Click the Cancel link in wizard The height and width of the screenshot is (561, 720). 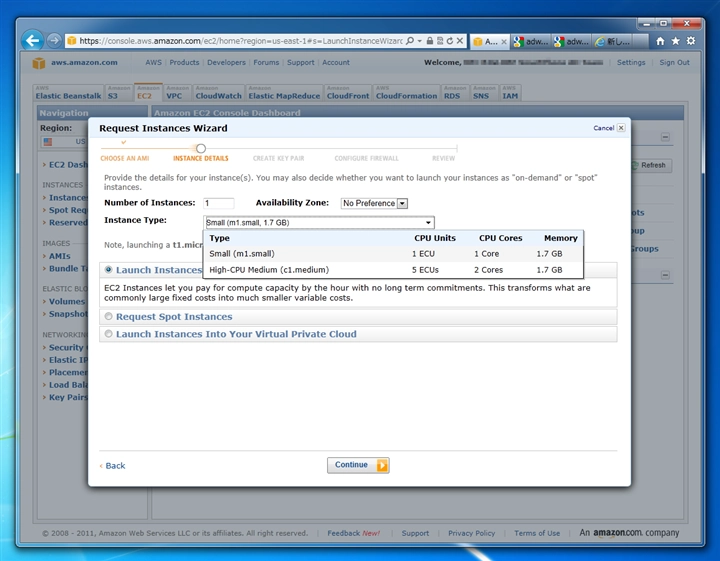point(603,128)
